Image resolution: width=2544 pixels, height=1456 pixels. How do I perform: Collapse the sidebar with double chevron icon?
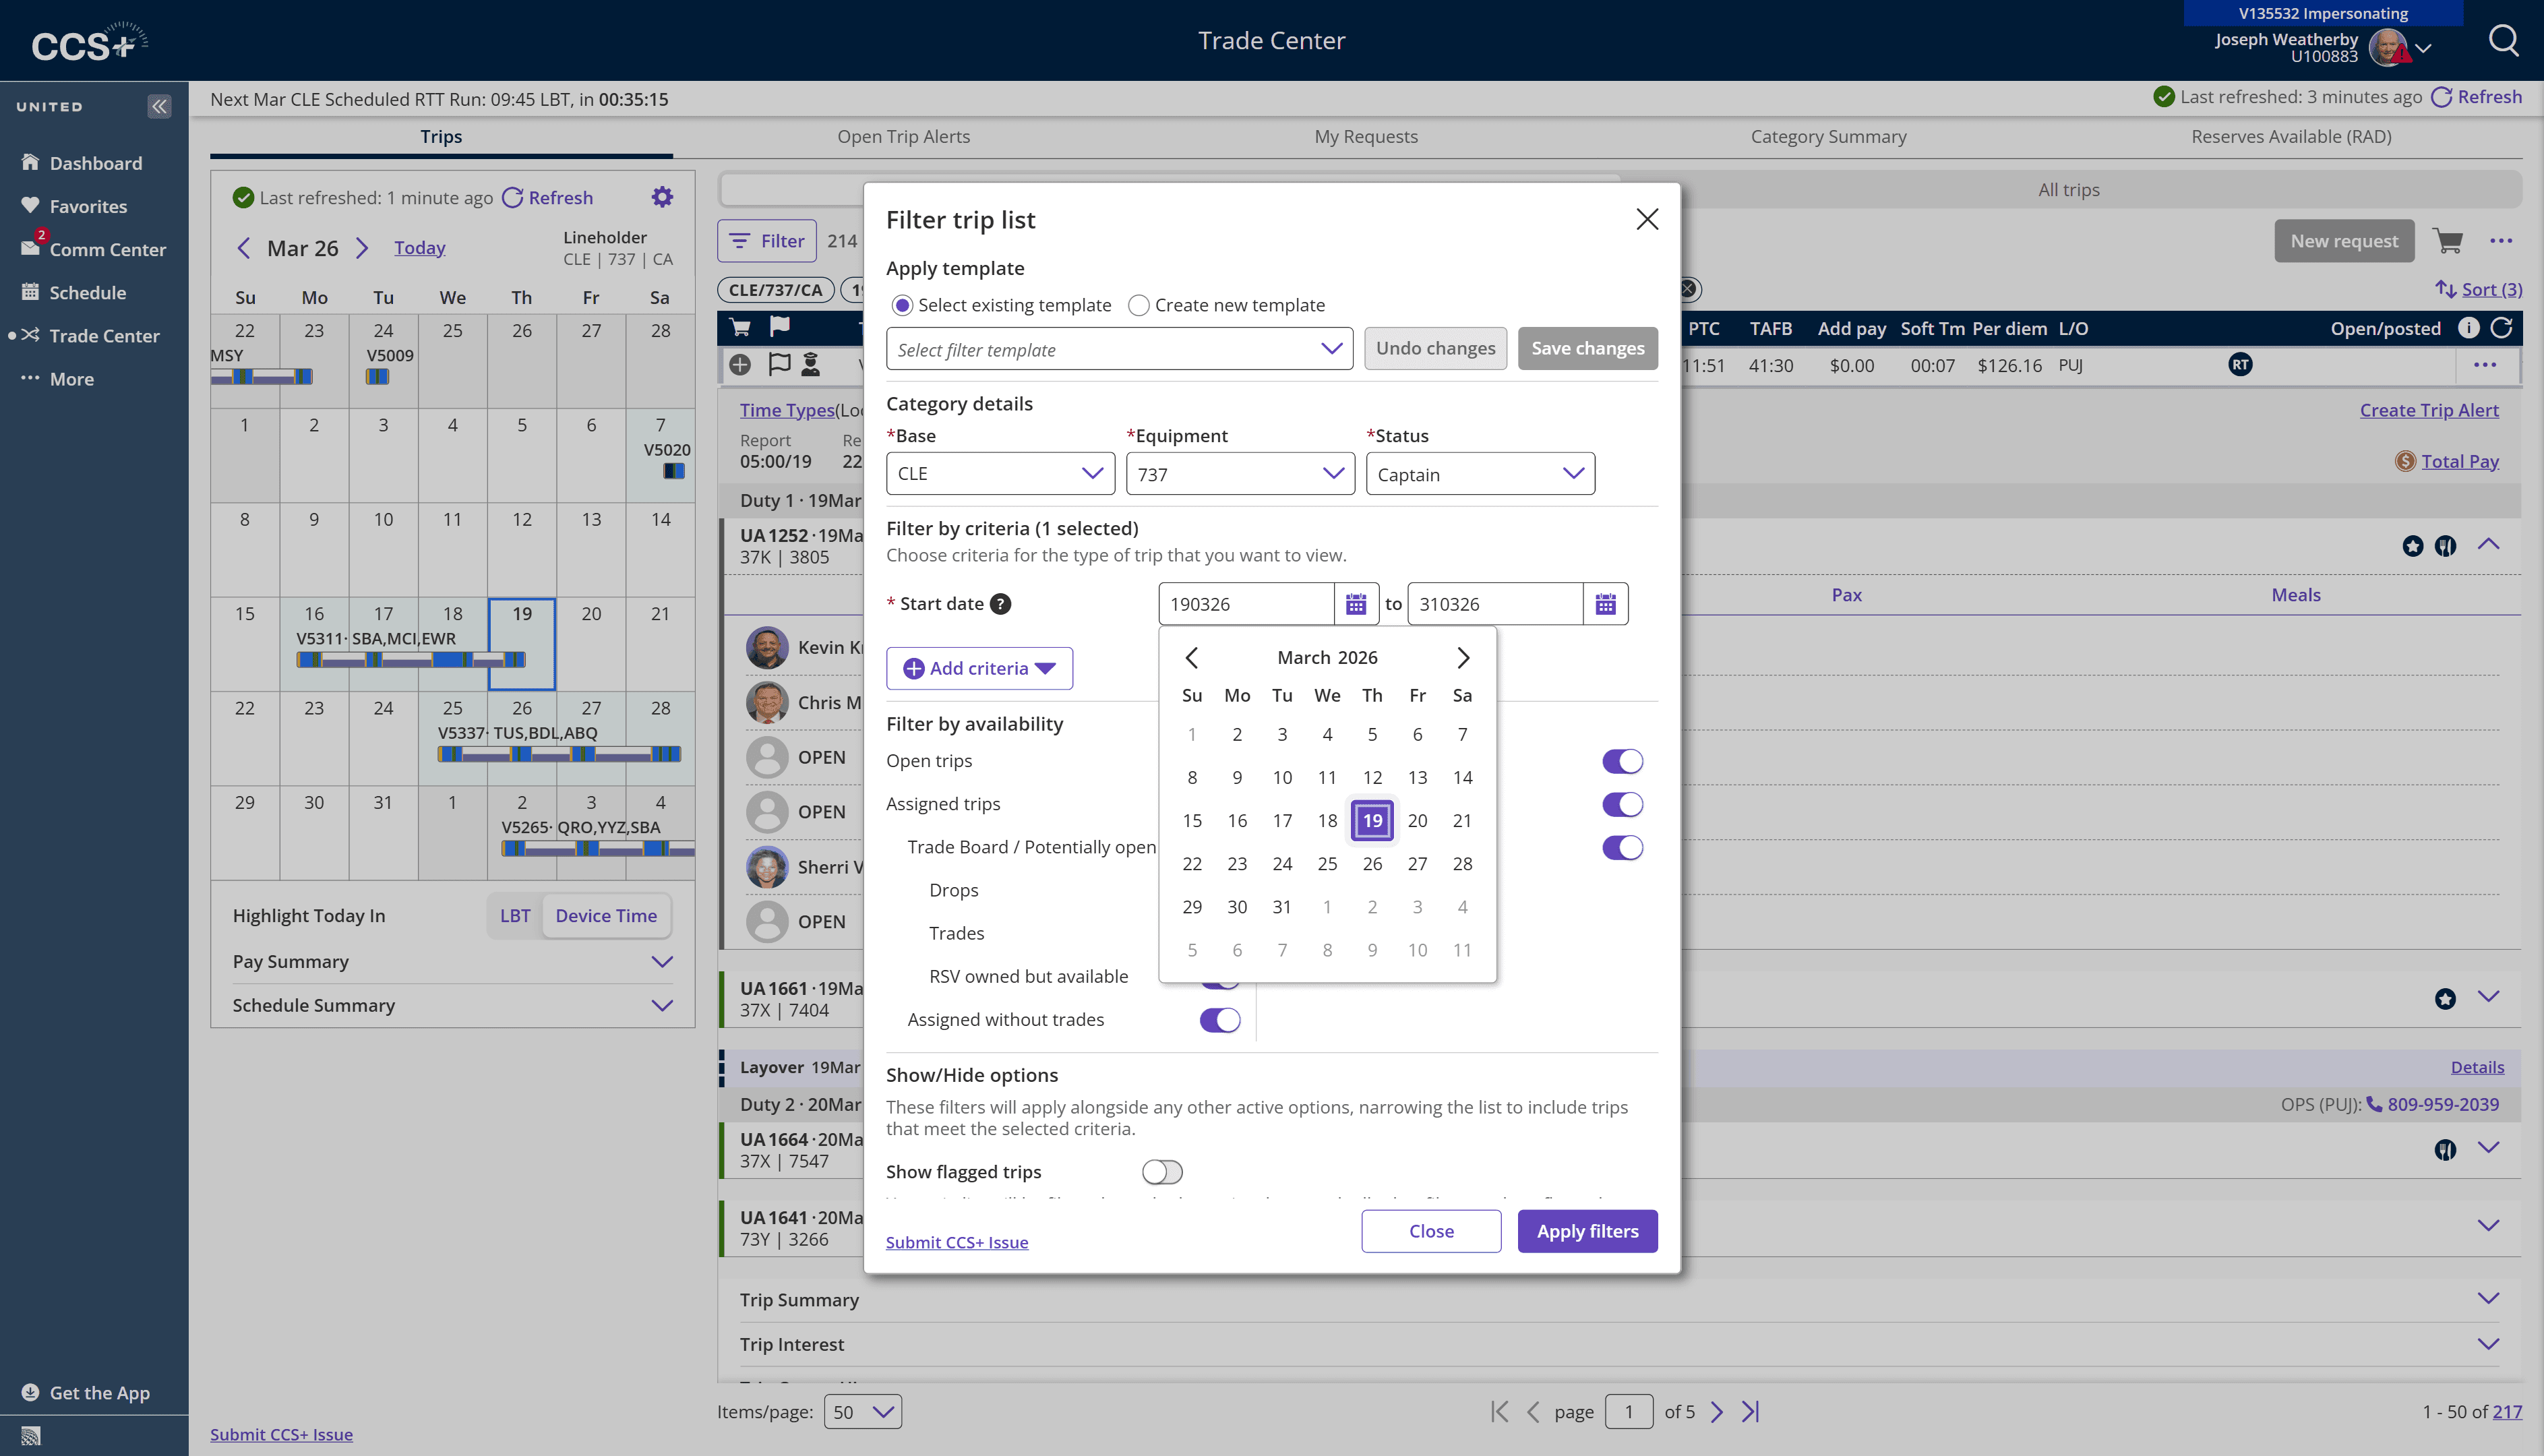pos(159,106)
